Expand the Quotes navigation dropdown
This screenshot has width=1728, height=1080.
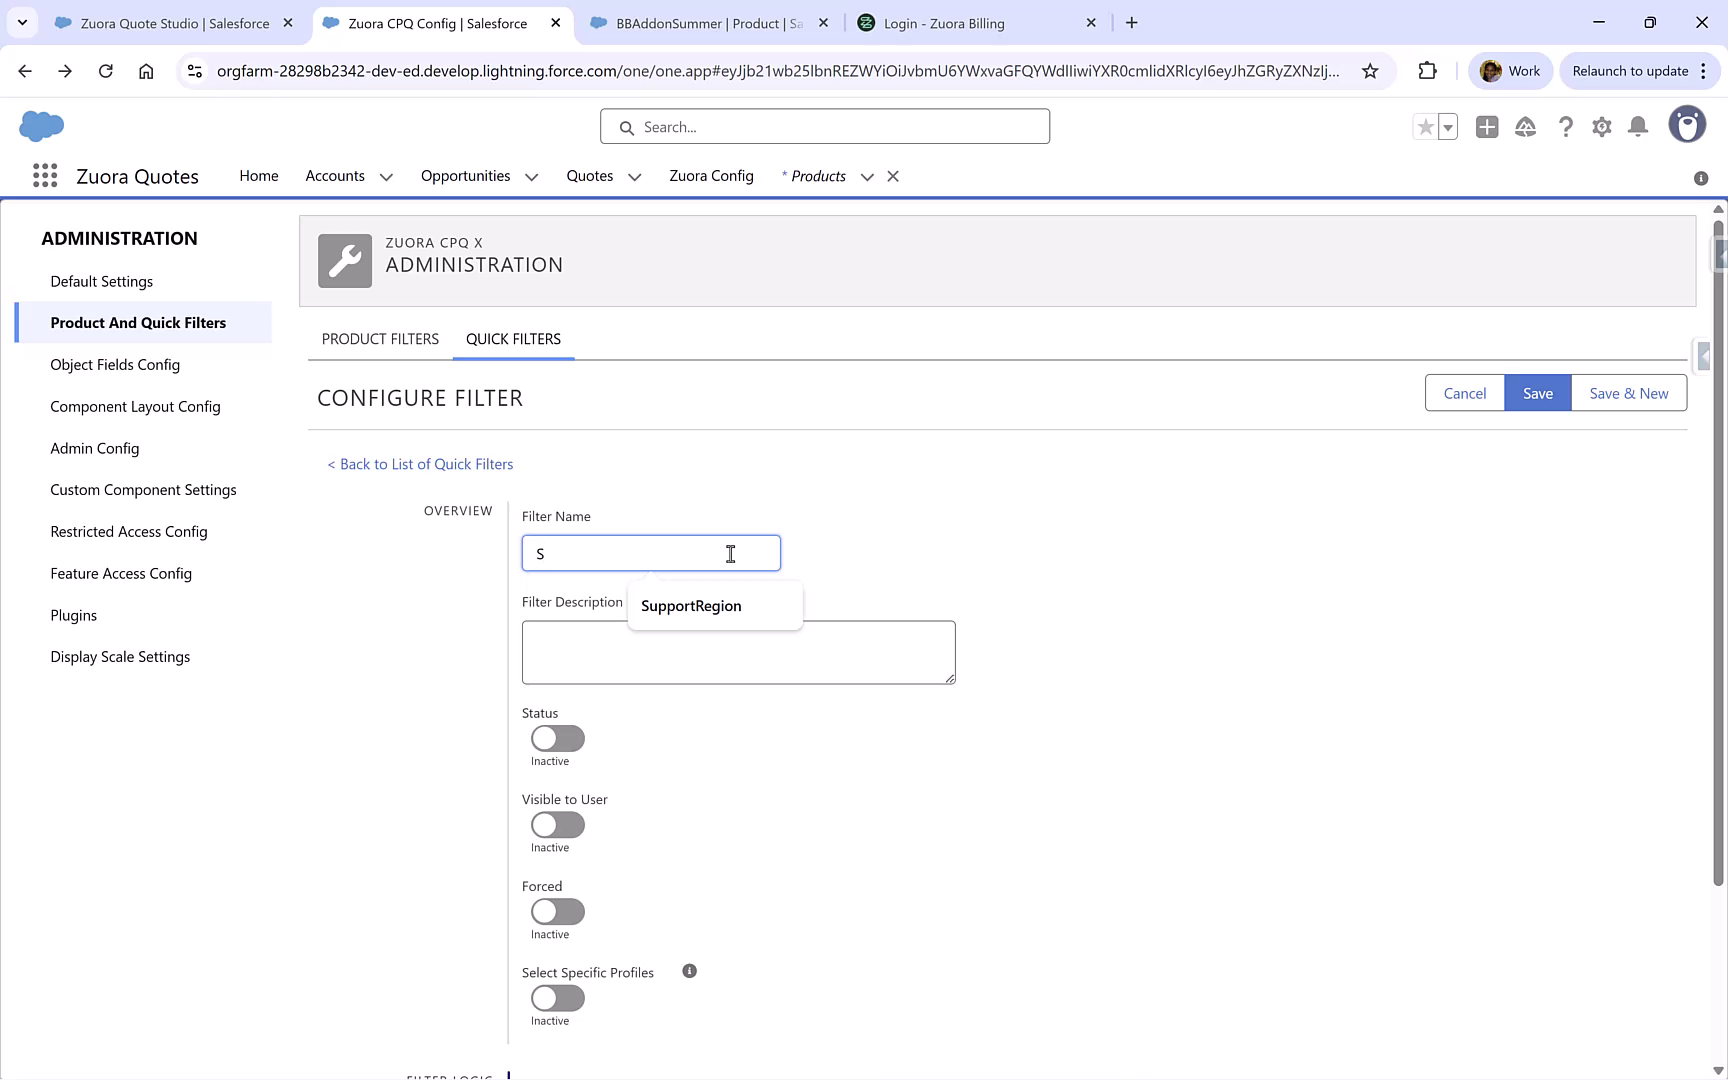pyautogui.click(x=634, y=176)
